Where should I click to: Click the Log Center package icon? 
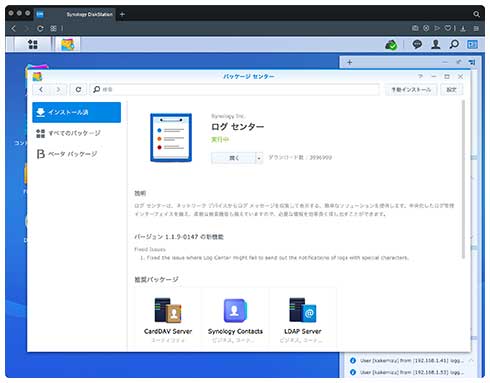(171, 137)
